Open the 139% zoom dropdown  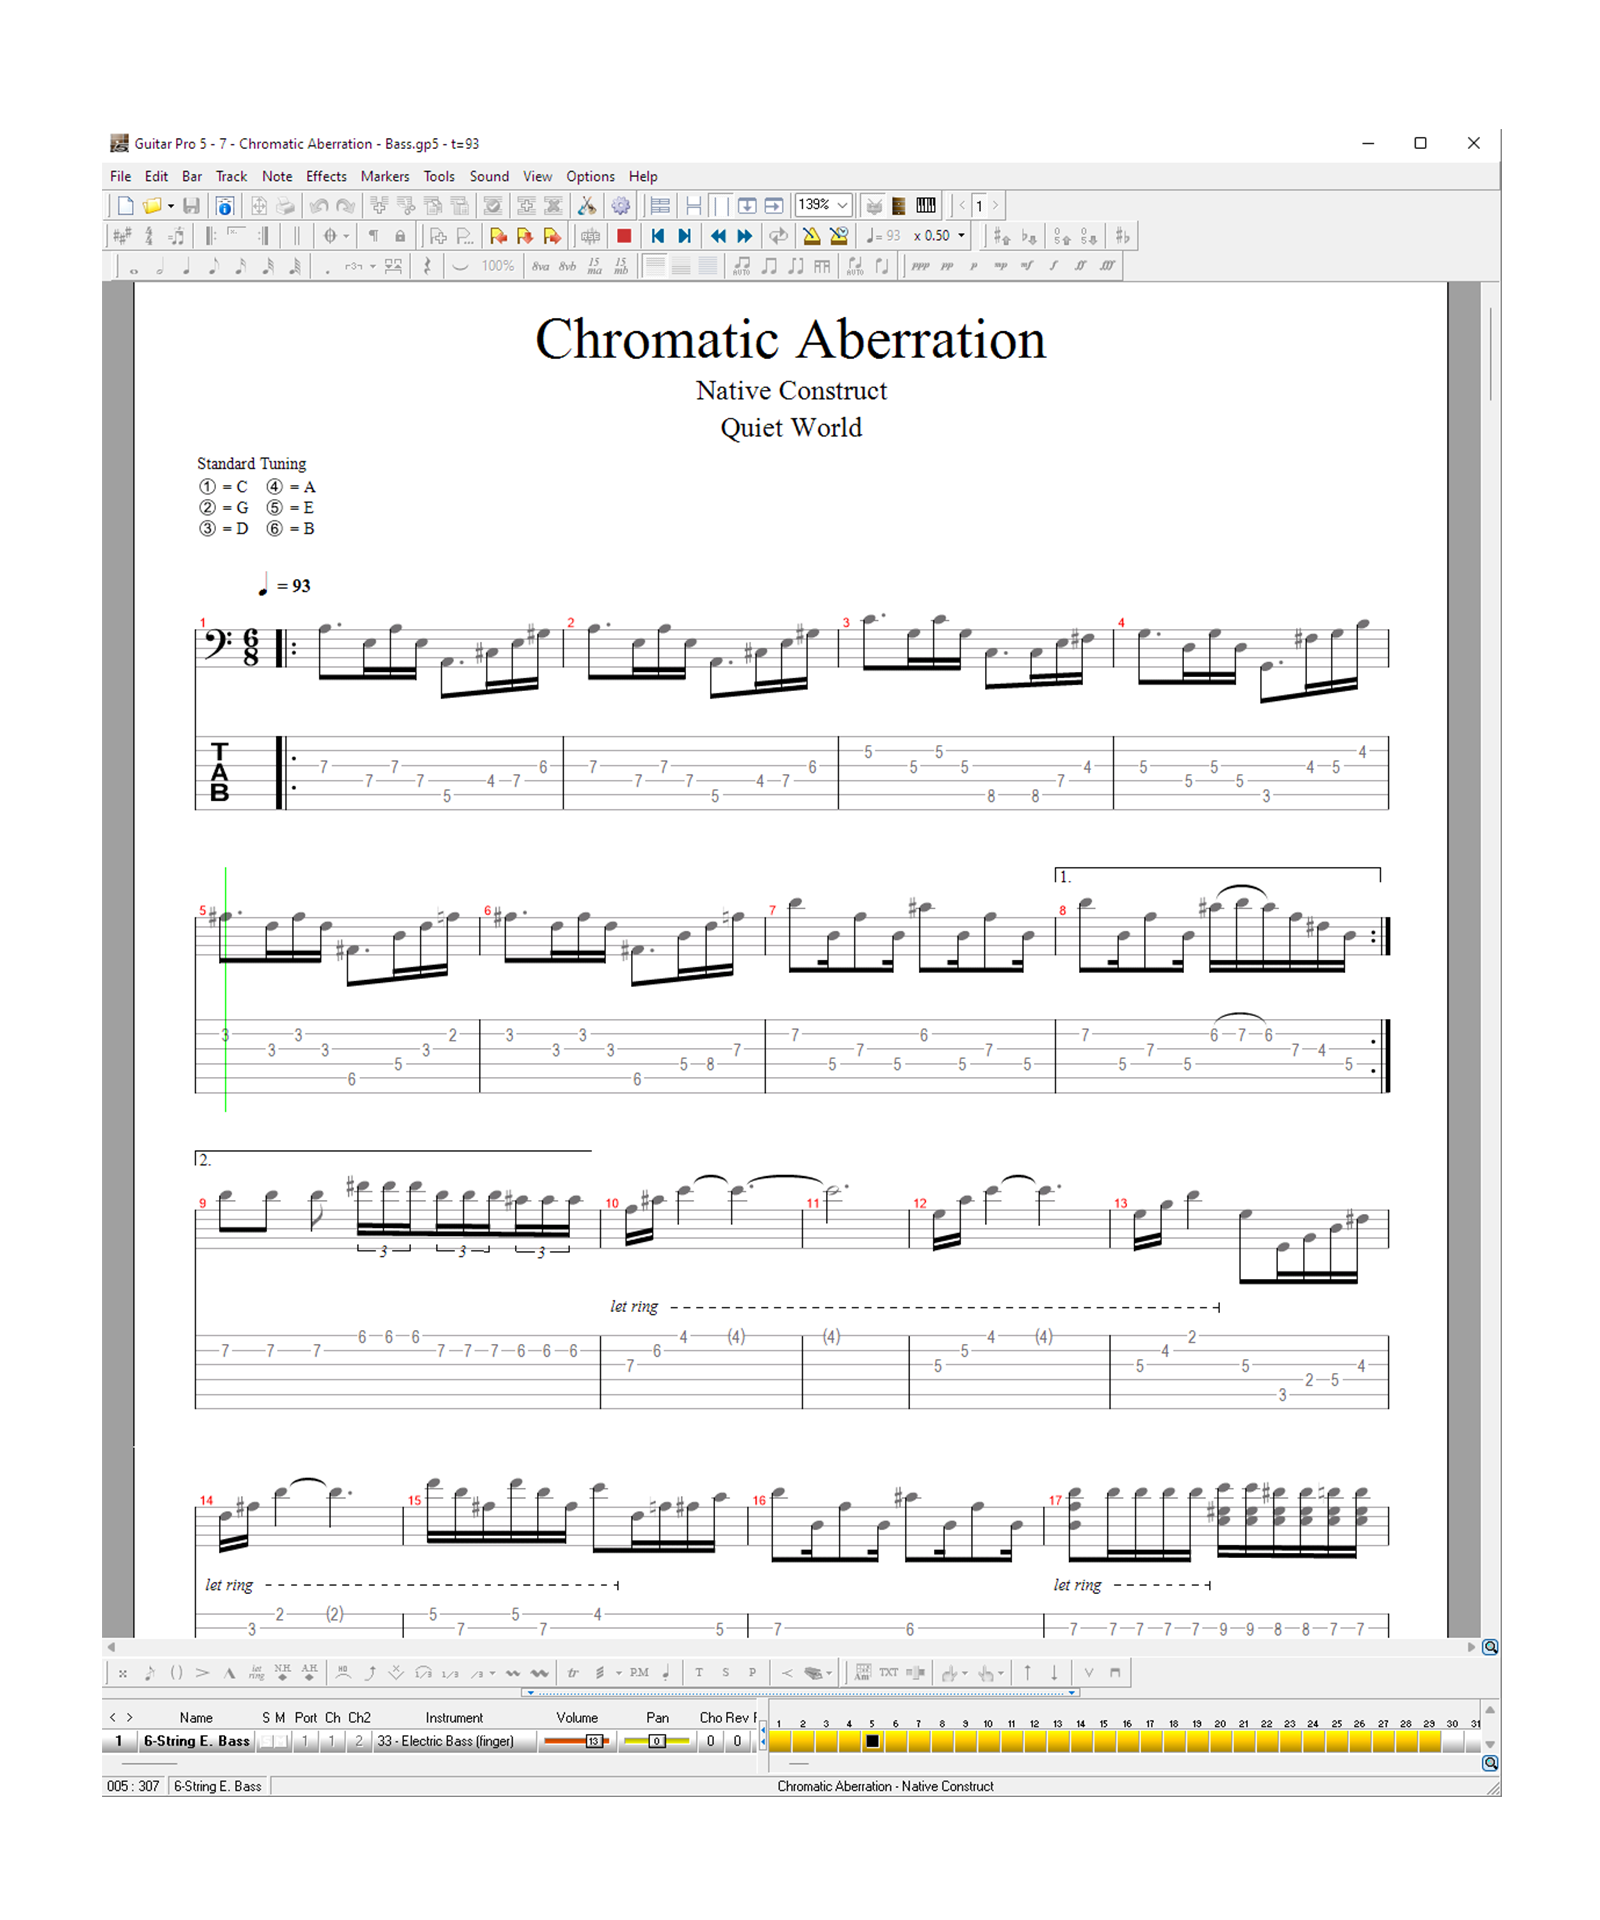[842, 206]
